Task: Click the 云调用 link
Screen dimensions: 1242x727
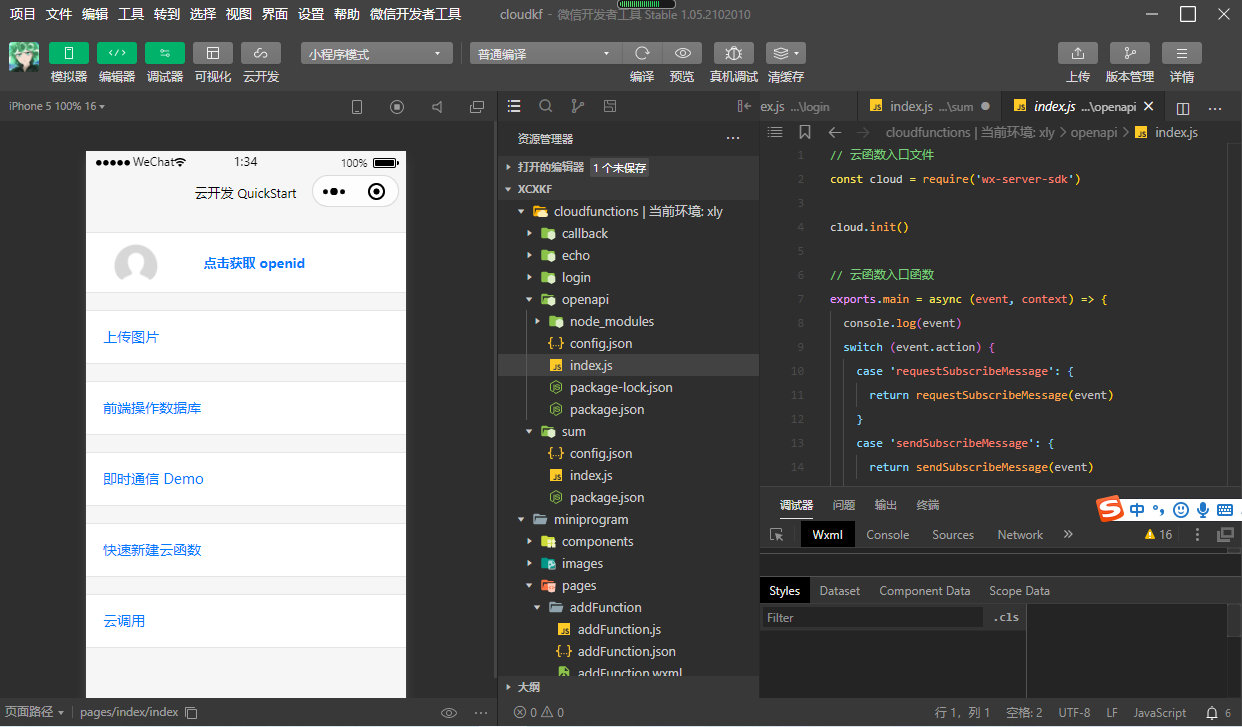Action: (124, 621)
